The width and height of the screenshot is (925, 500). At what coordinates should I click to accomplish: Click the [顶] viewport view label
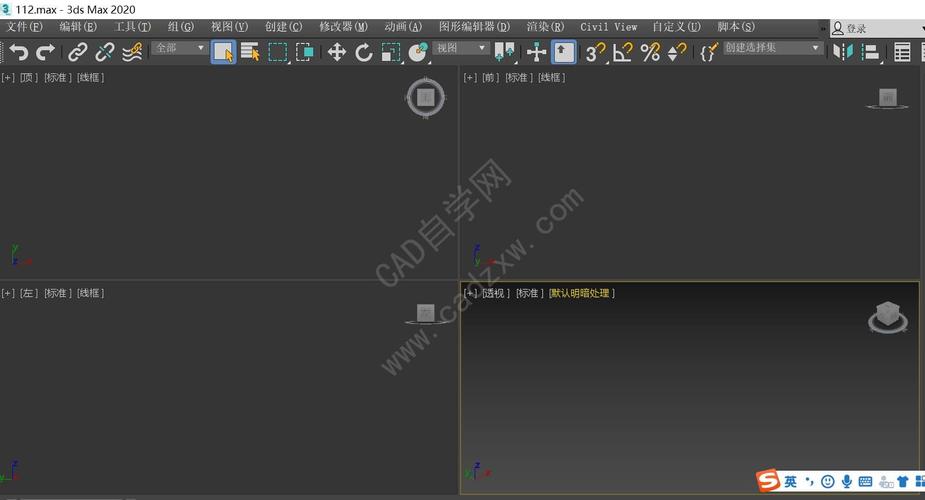click(x=29, y=78)
